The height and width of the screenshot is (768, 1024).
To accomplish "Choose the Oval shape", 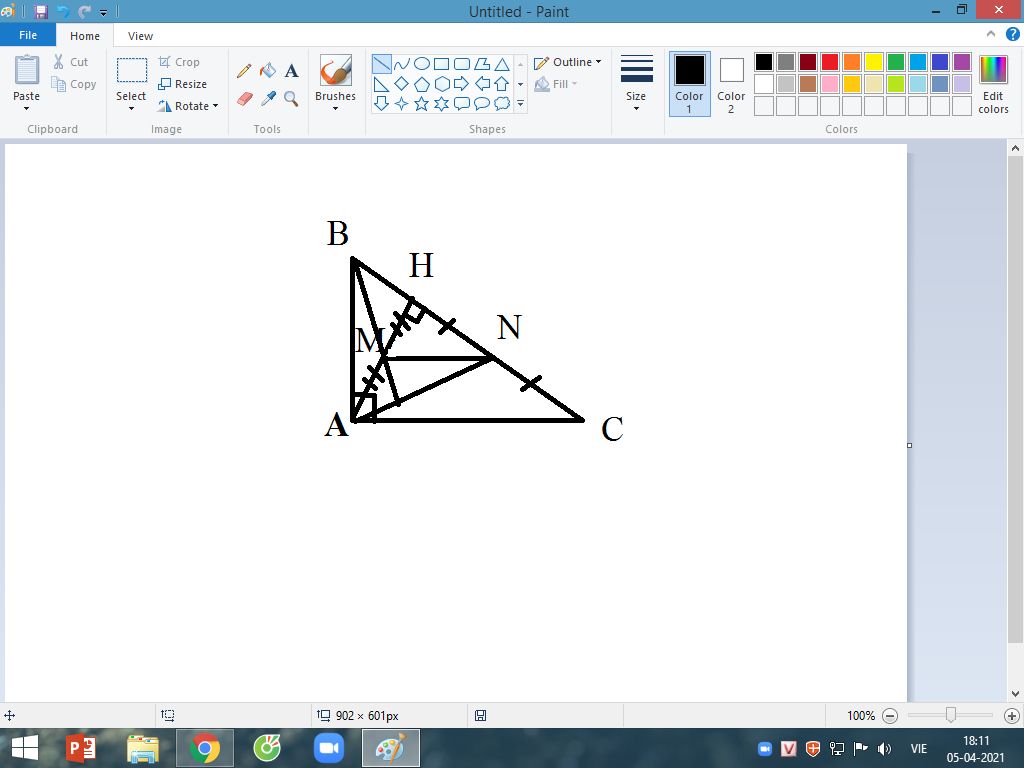I will [x=422, y=63].
